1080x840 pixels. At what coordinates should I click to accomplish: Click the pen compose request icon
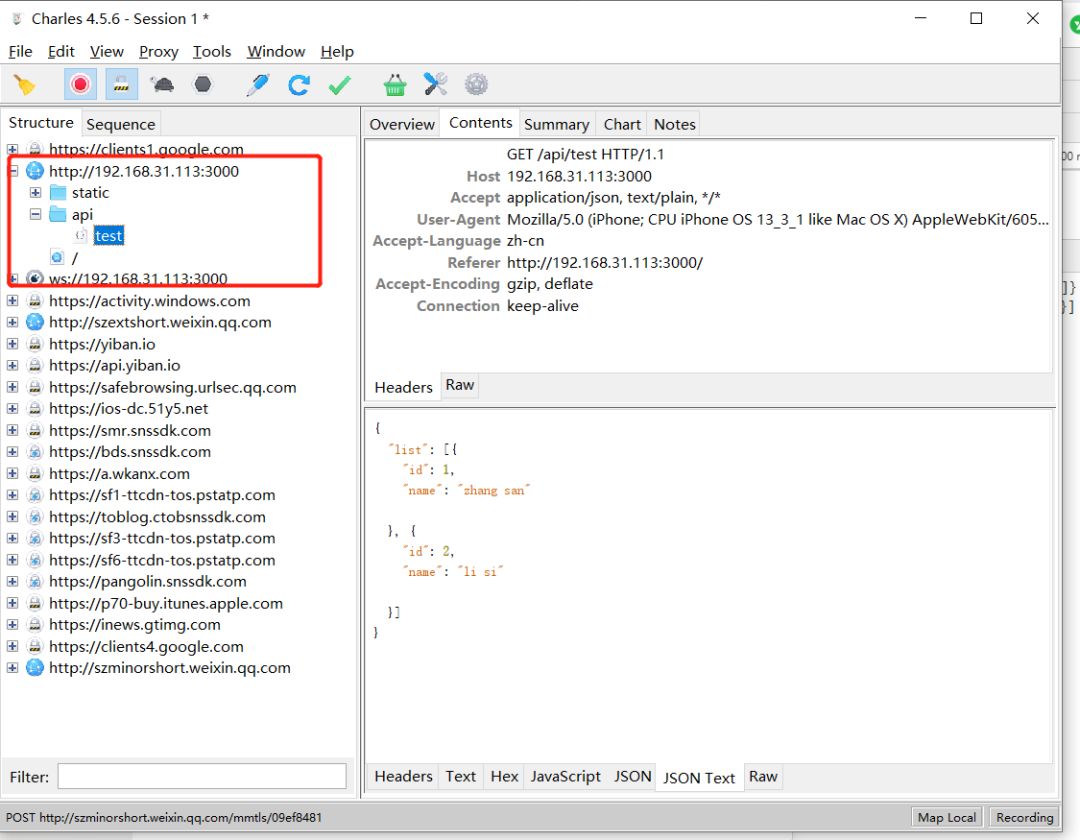258,85
